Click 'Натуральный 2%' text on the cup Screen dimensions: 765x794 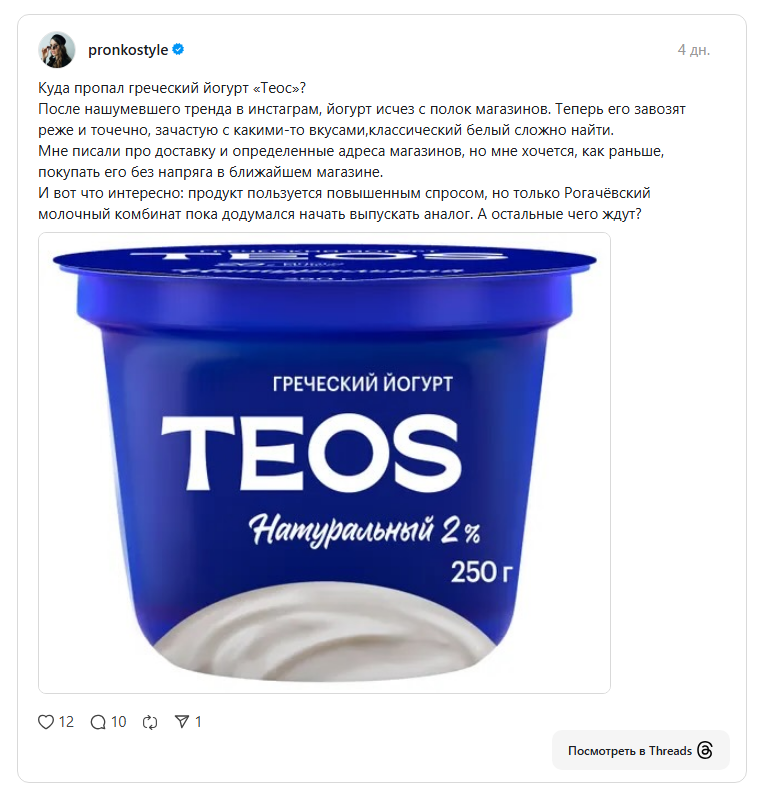365,531
